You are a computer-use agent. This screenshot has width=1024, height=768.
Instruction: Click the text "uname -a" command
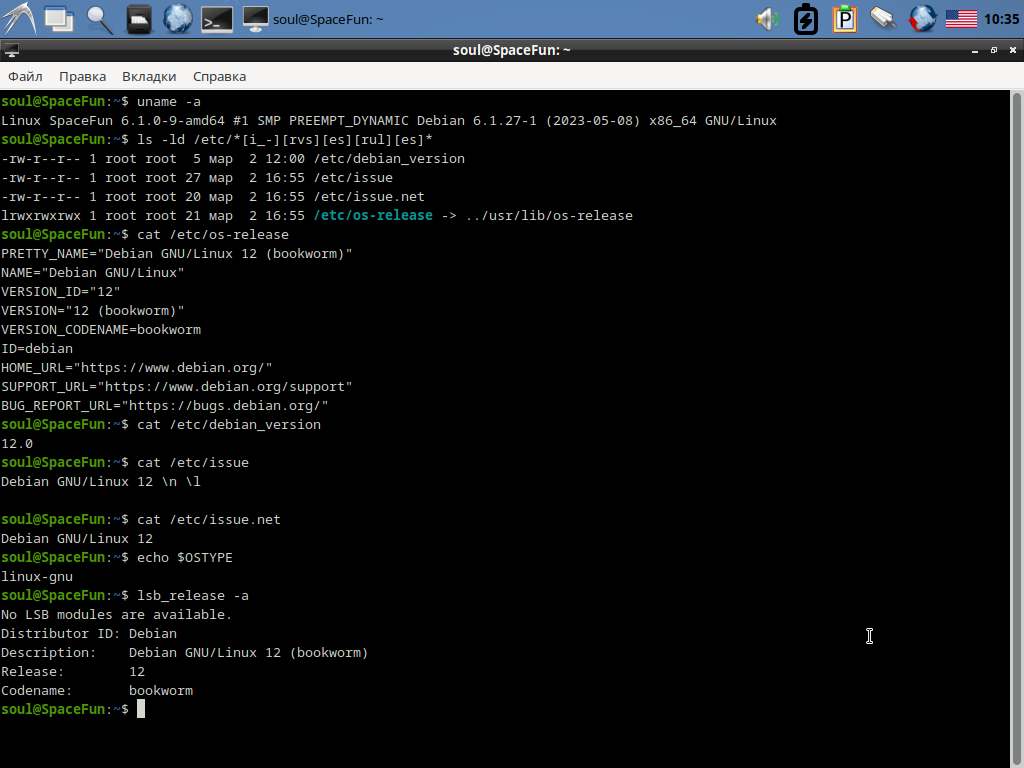[168, 102]
